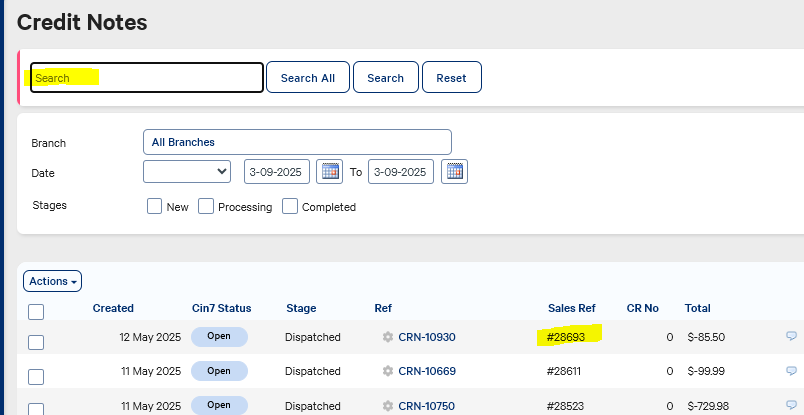
Task: Tick the New stage checkbox
Action: pos(154,207)
